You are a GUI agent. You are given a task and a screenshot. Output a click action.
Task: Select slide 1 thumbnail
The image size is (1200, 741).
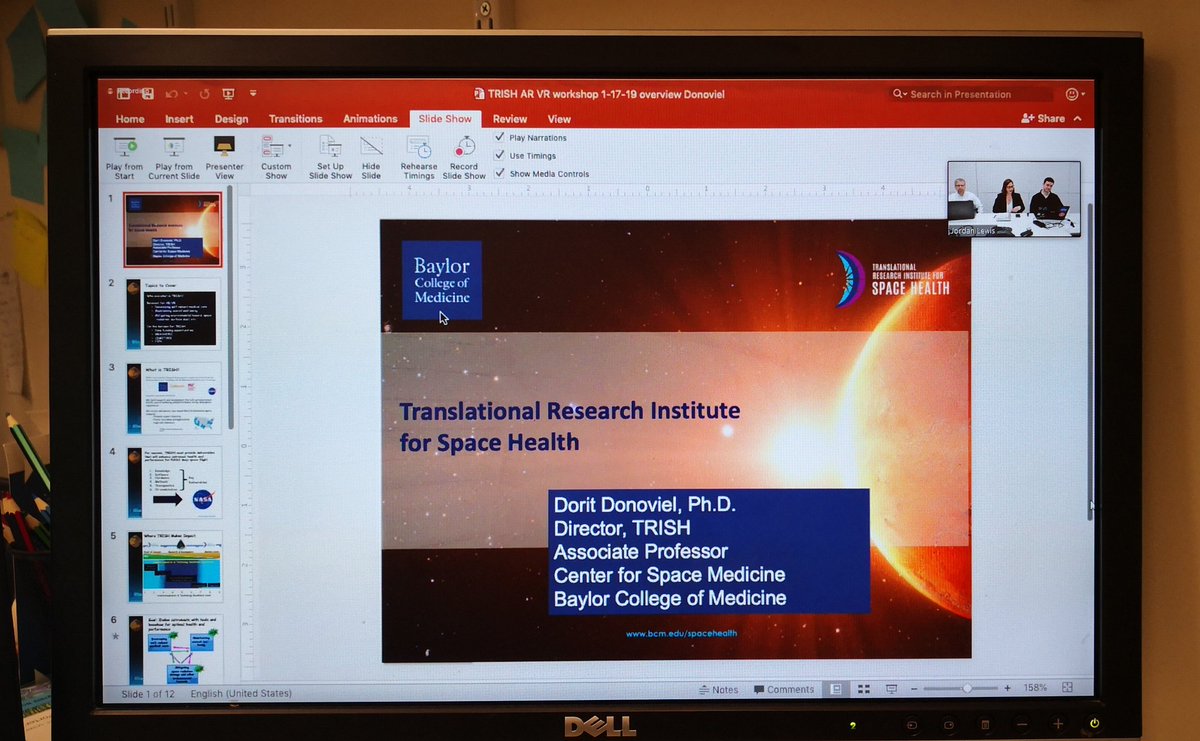pos(172,229)
